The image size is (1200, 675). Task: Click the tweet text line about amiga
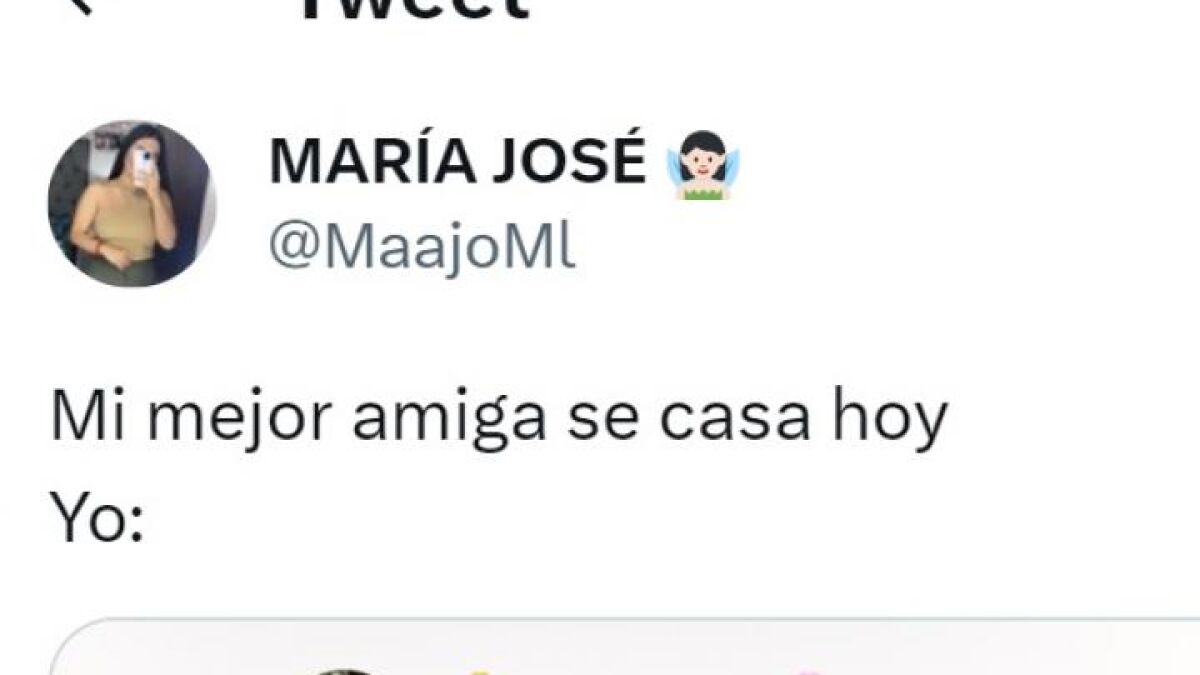pos(499,421)
